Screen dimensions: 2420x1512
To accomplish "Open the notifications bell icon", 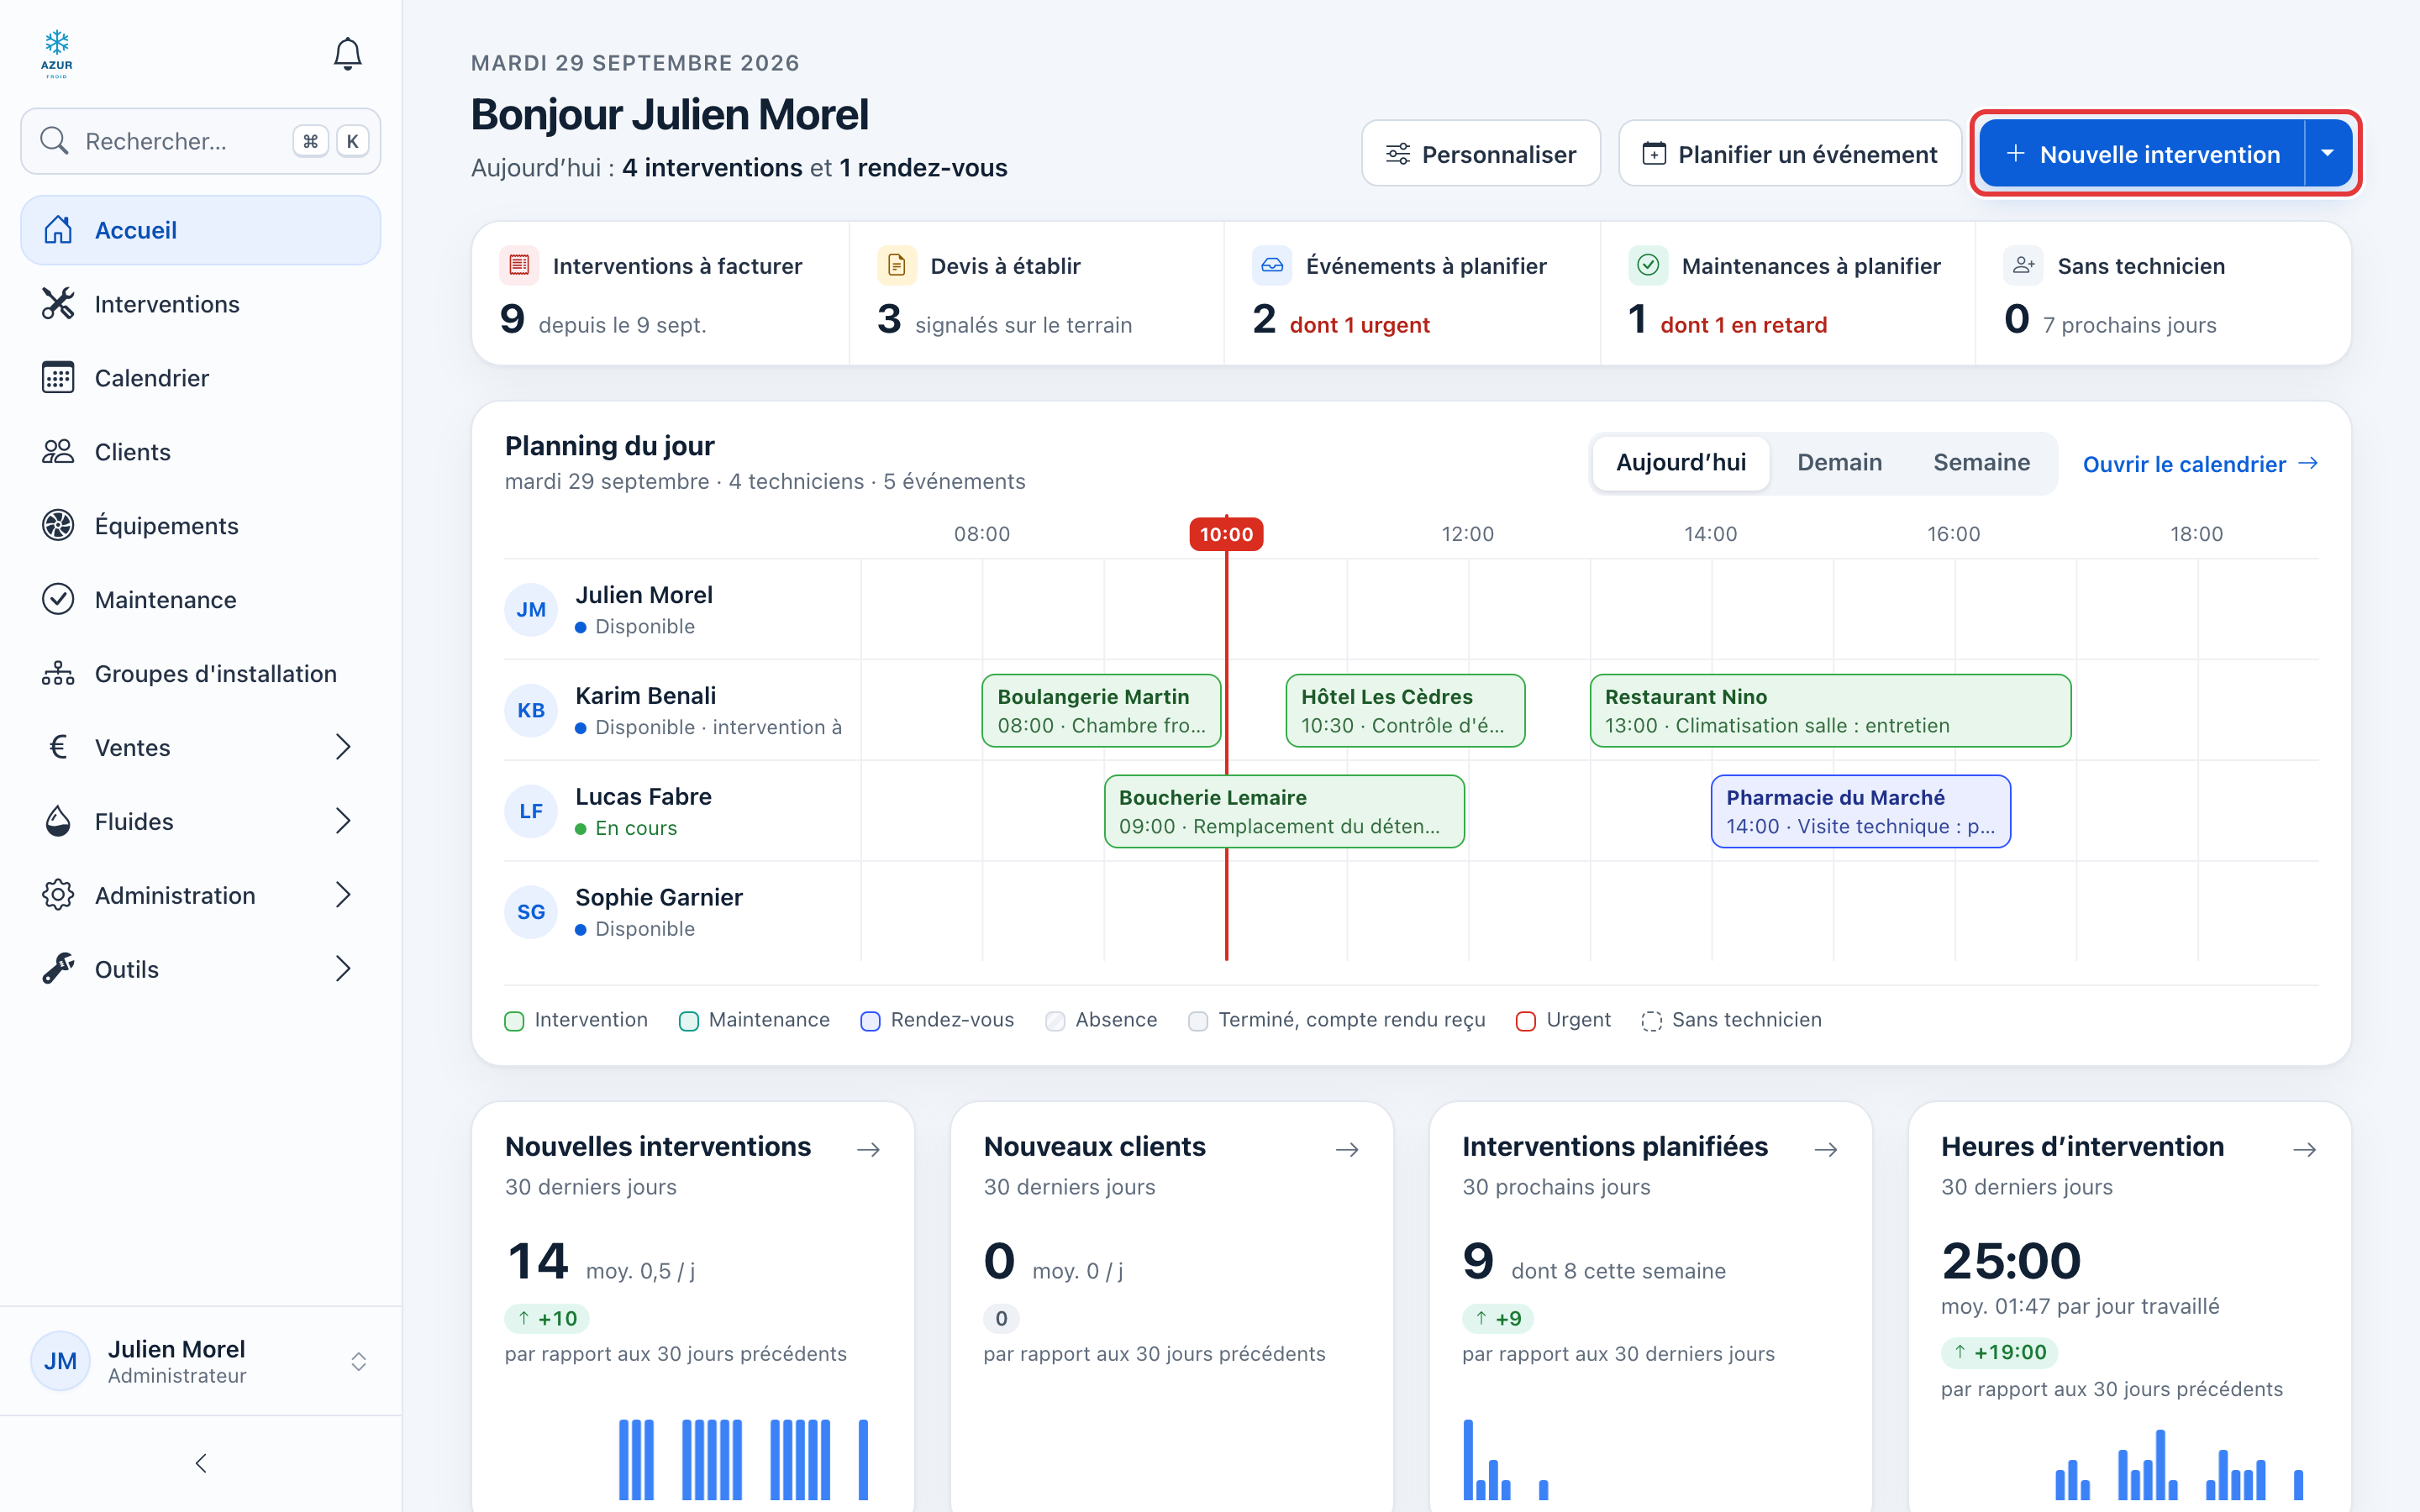I will point(347,53).
